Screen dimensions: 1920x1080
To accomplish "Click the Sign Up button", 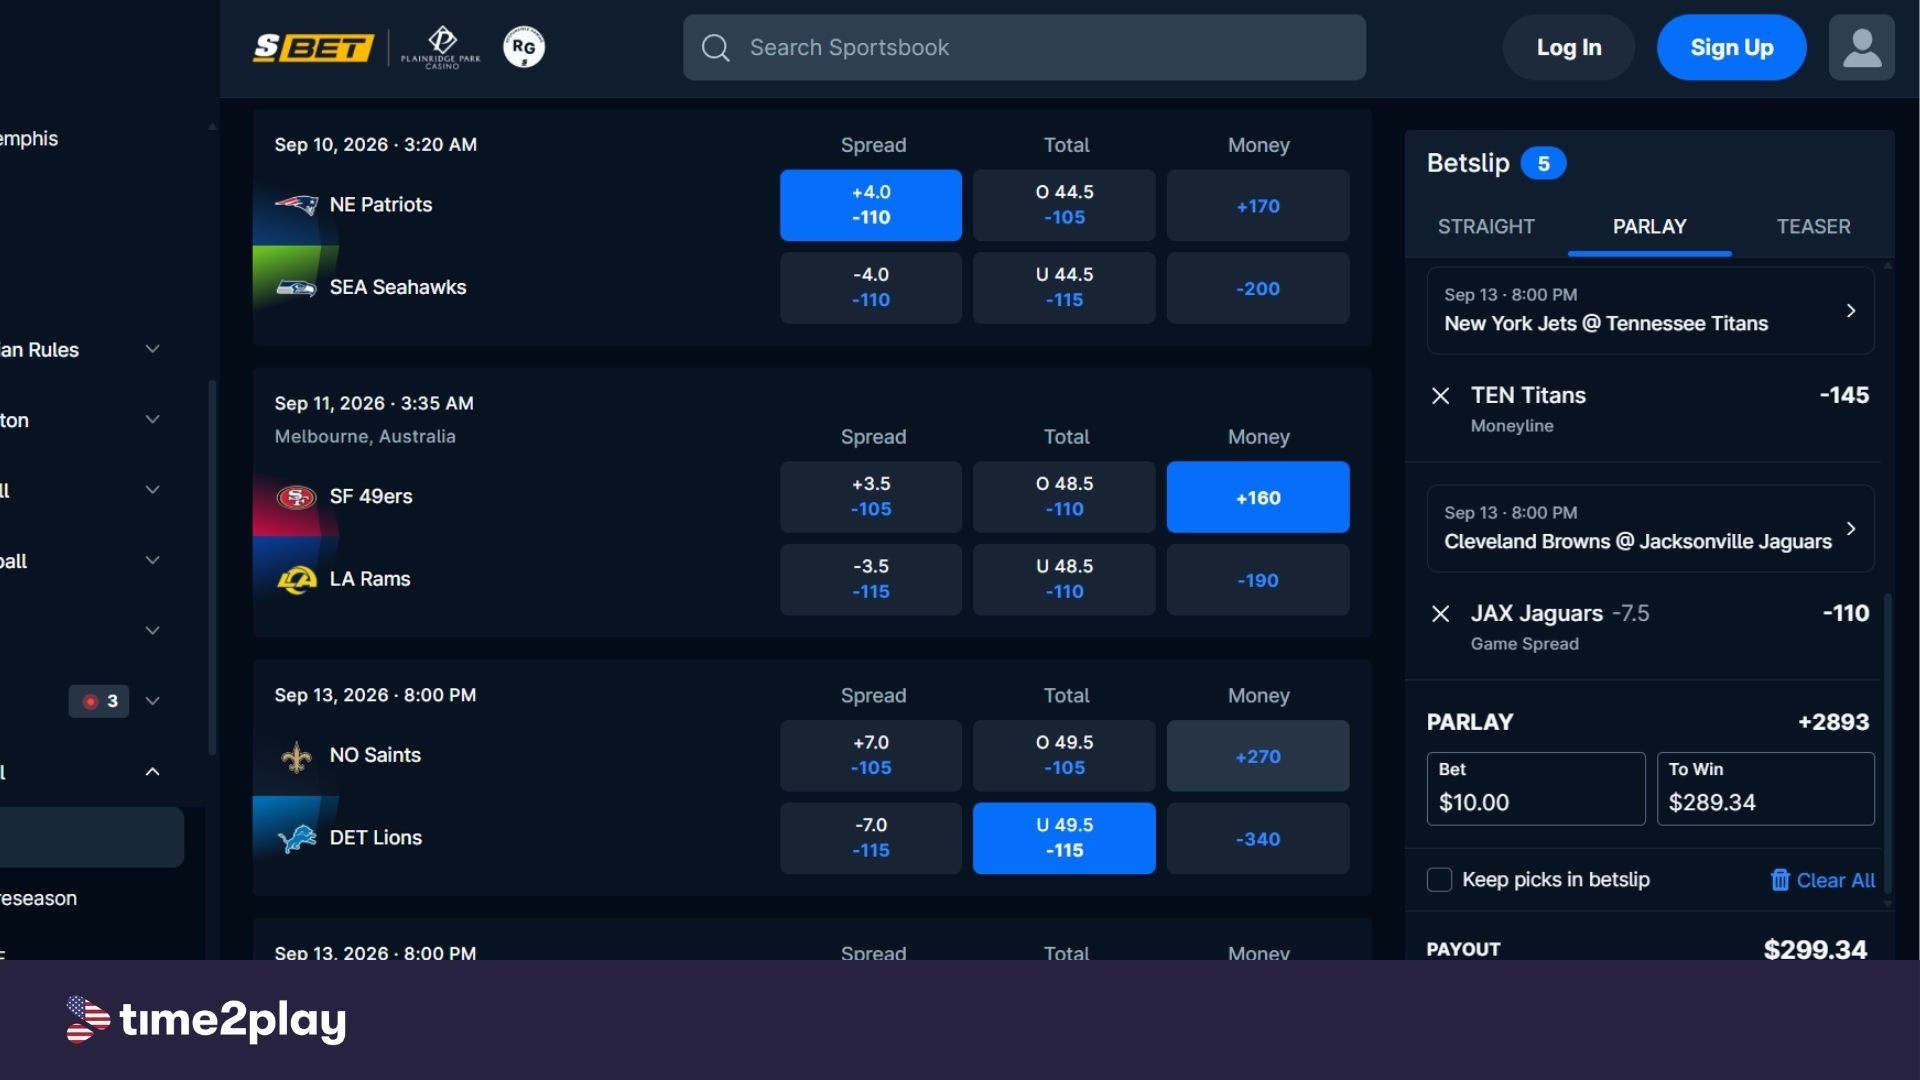I will coord(1731,47).
